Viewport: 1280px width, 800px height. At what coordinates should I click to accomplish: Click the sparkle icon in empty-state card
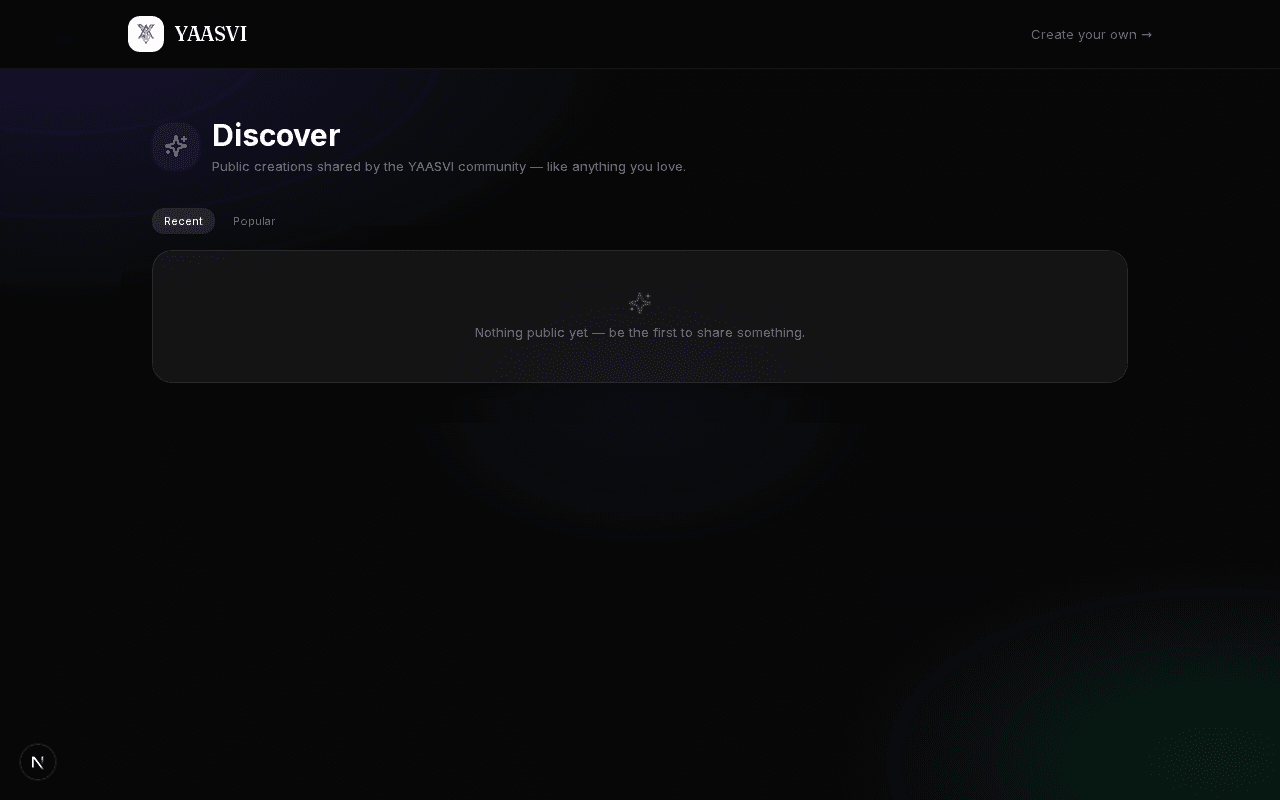click(640, 303)
